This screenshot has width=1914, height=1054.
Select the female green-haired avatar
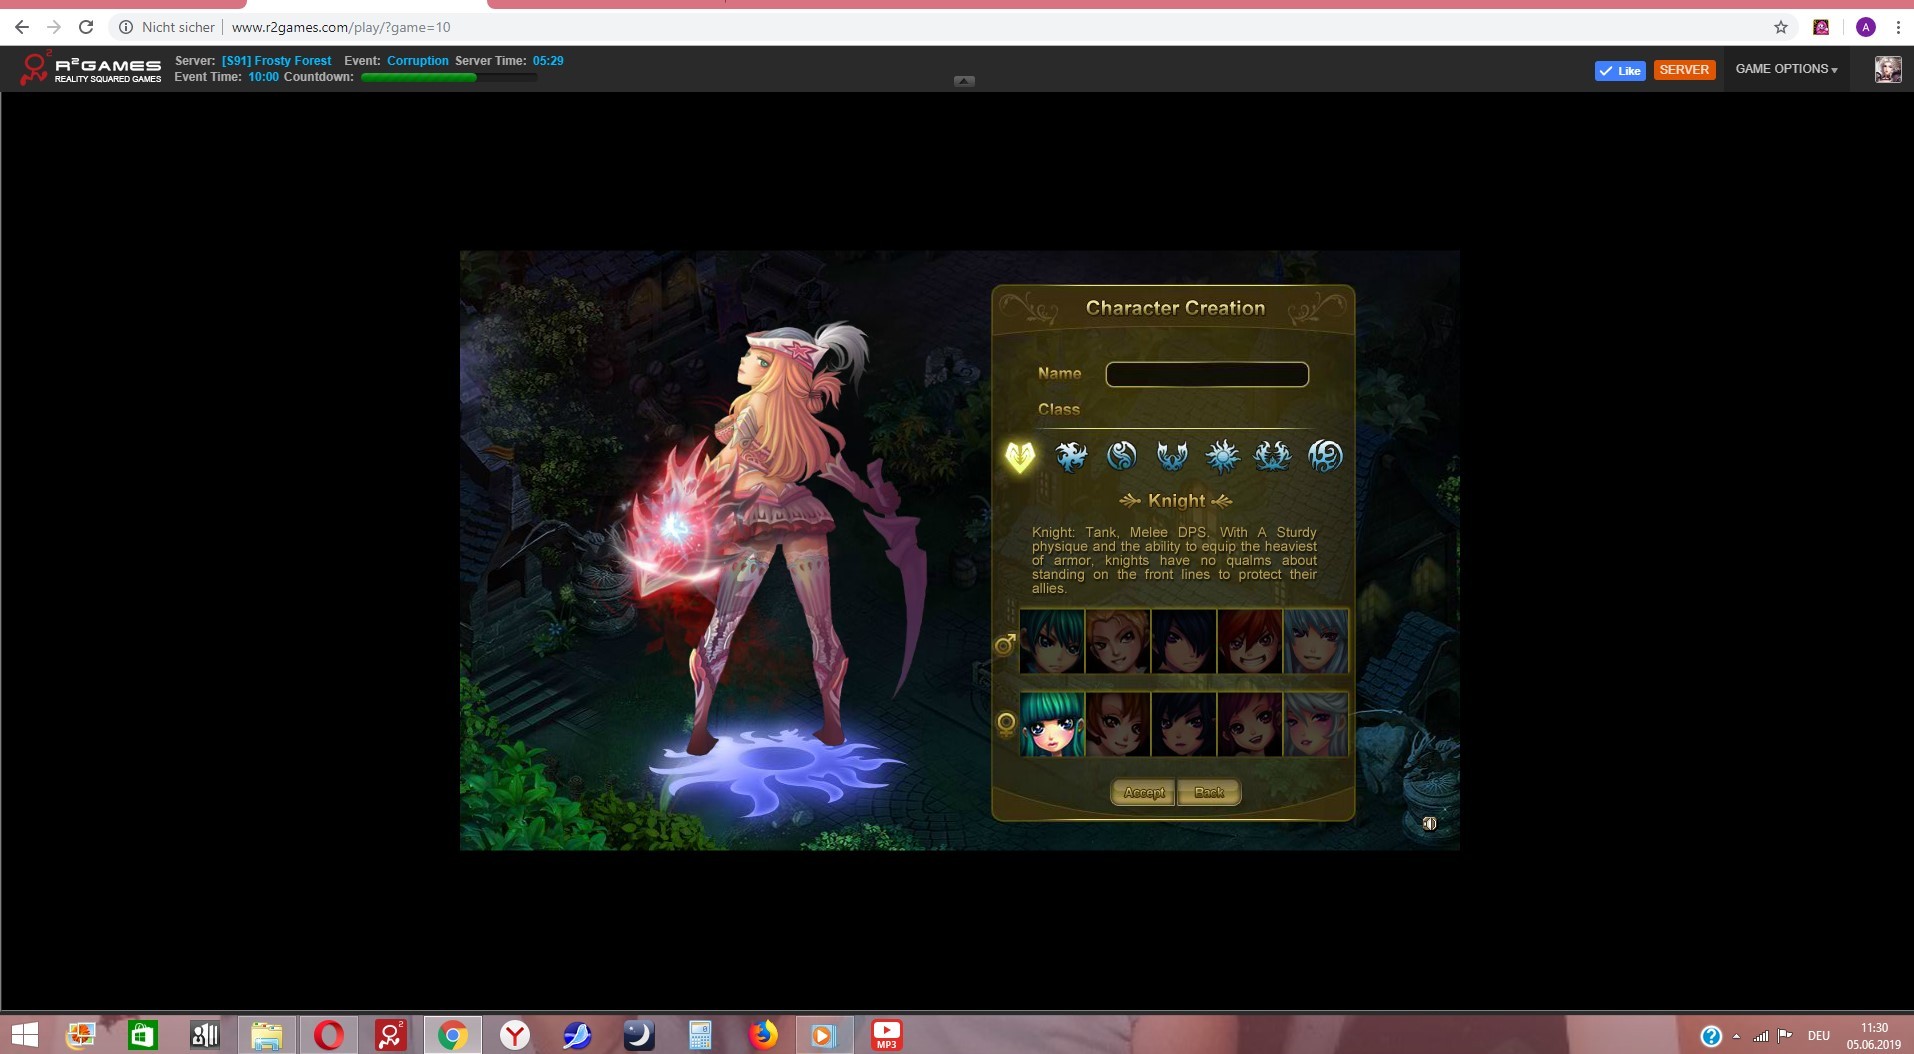1052,724
